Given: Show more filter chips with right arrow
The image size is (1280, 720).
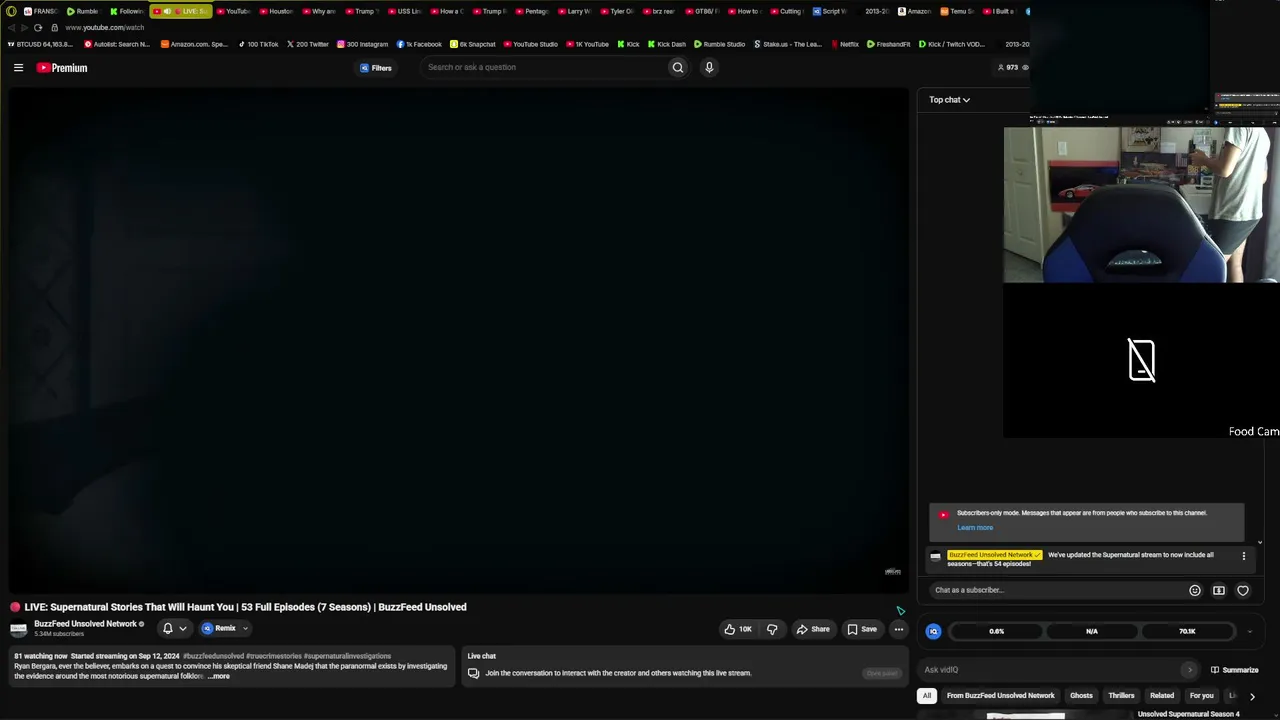Looking at the screenshot, I should 1252,696.
